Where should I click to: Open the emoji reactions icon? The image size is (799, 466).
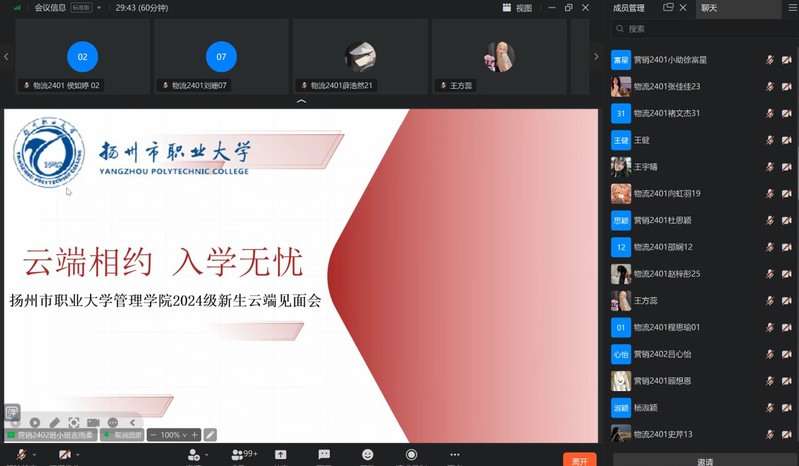coord(367,454)
